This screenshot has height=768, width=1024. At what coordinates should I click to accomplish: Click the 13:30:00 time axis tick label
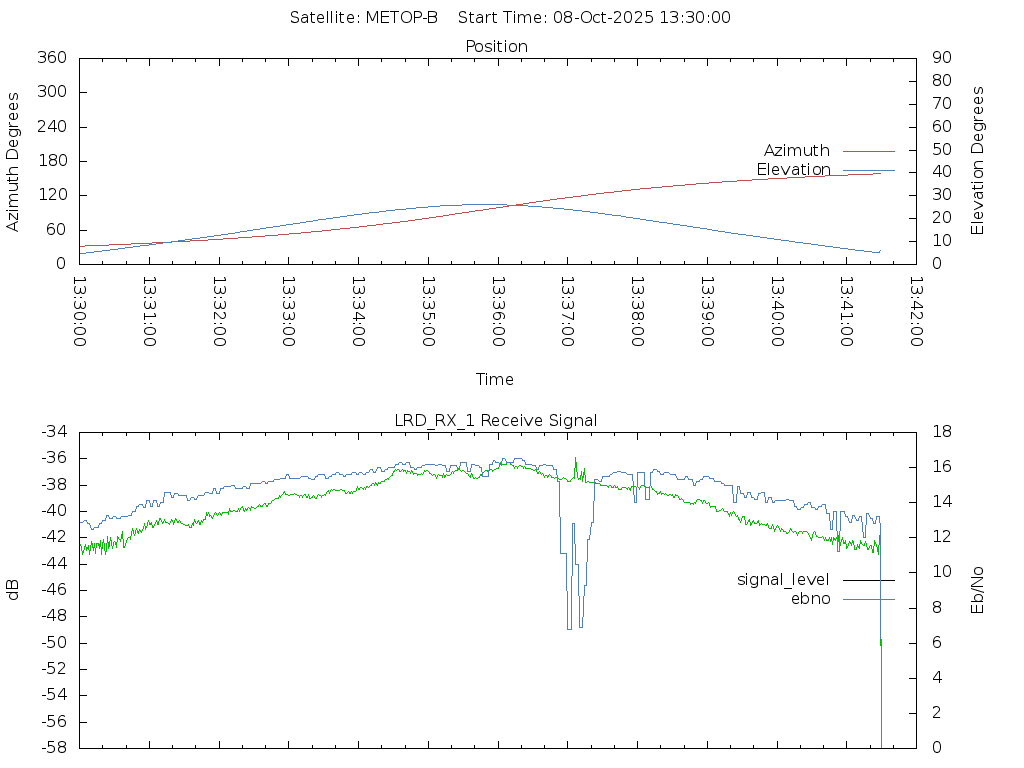[x=80, y=312]
